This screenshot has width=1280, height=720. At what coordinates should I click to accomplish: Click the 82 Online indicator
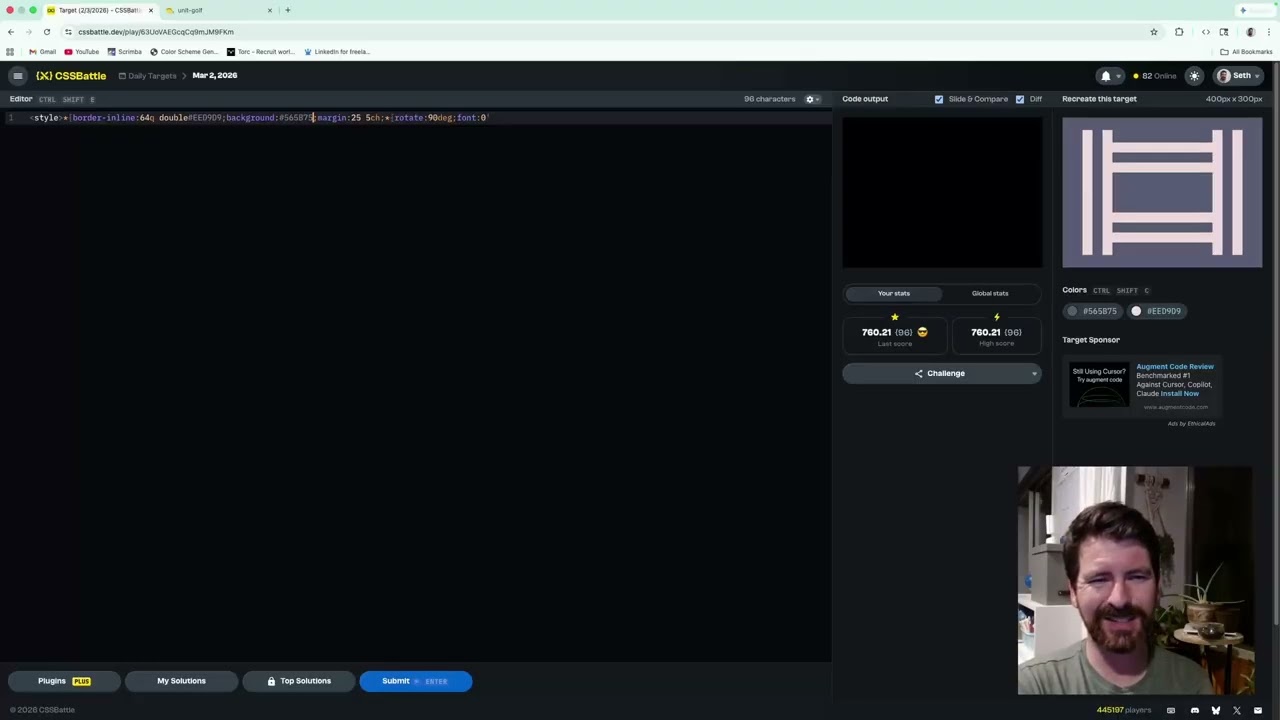(x=1155, y=76)
